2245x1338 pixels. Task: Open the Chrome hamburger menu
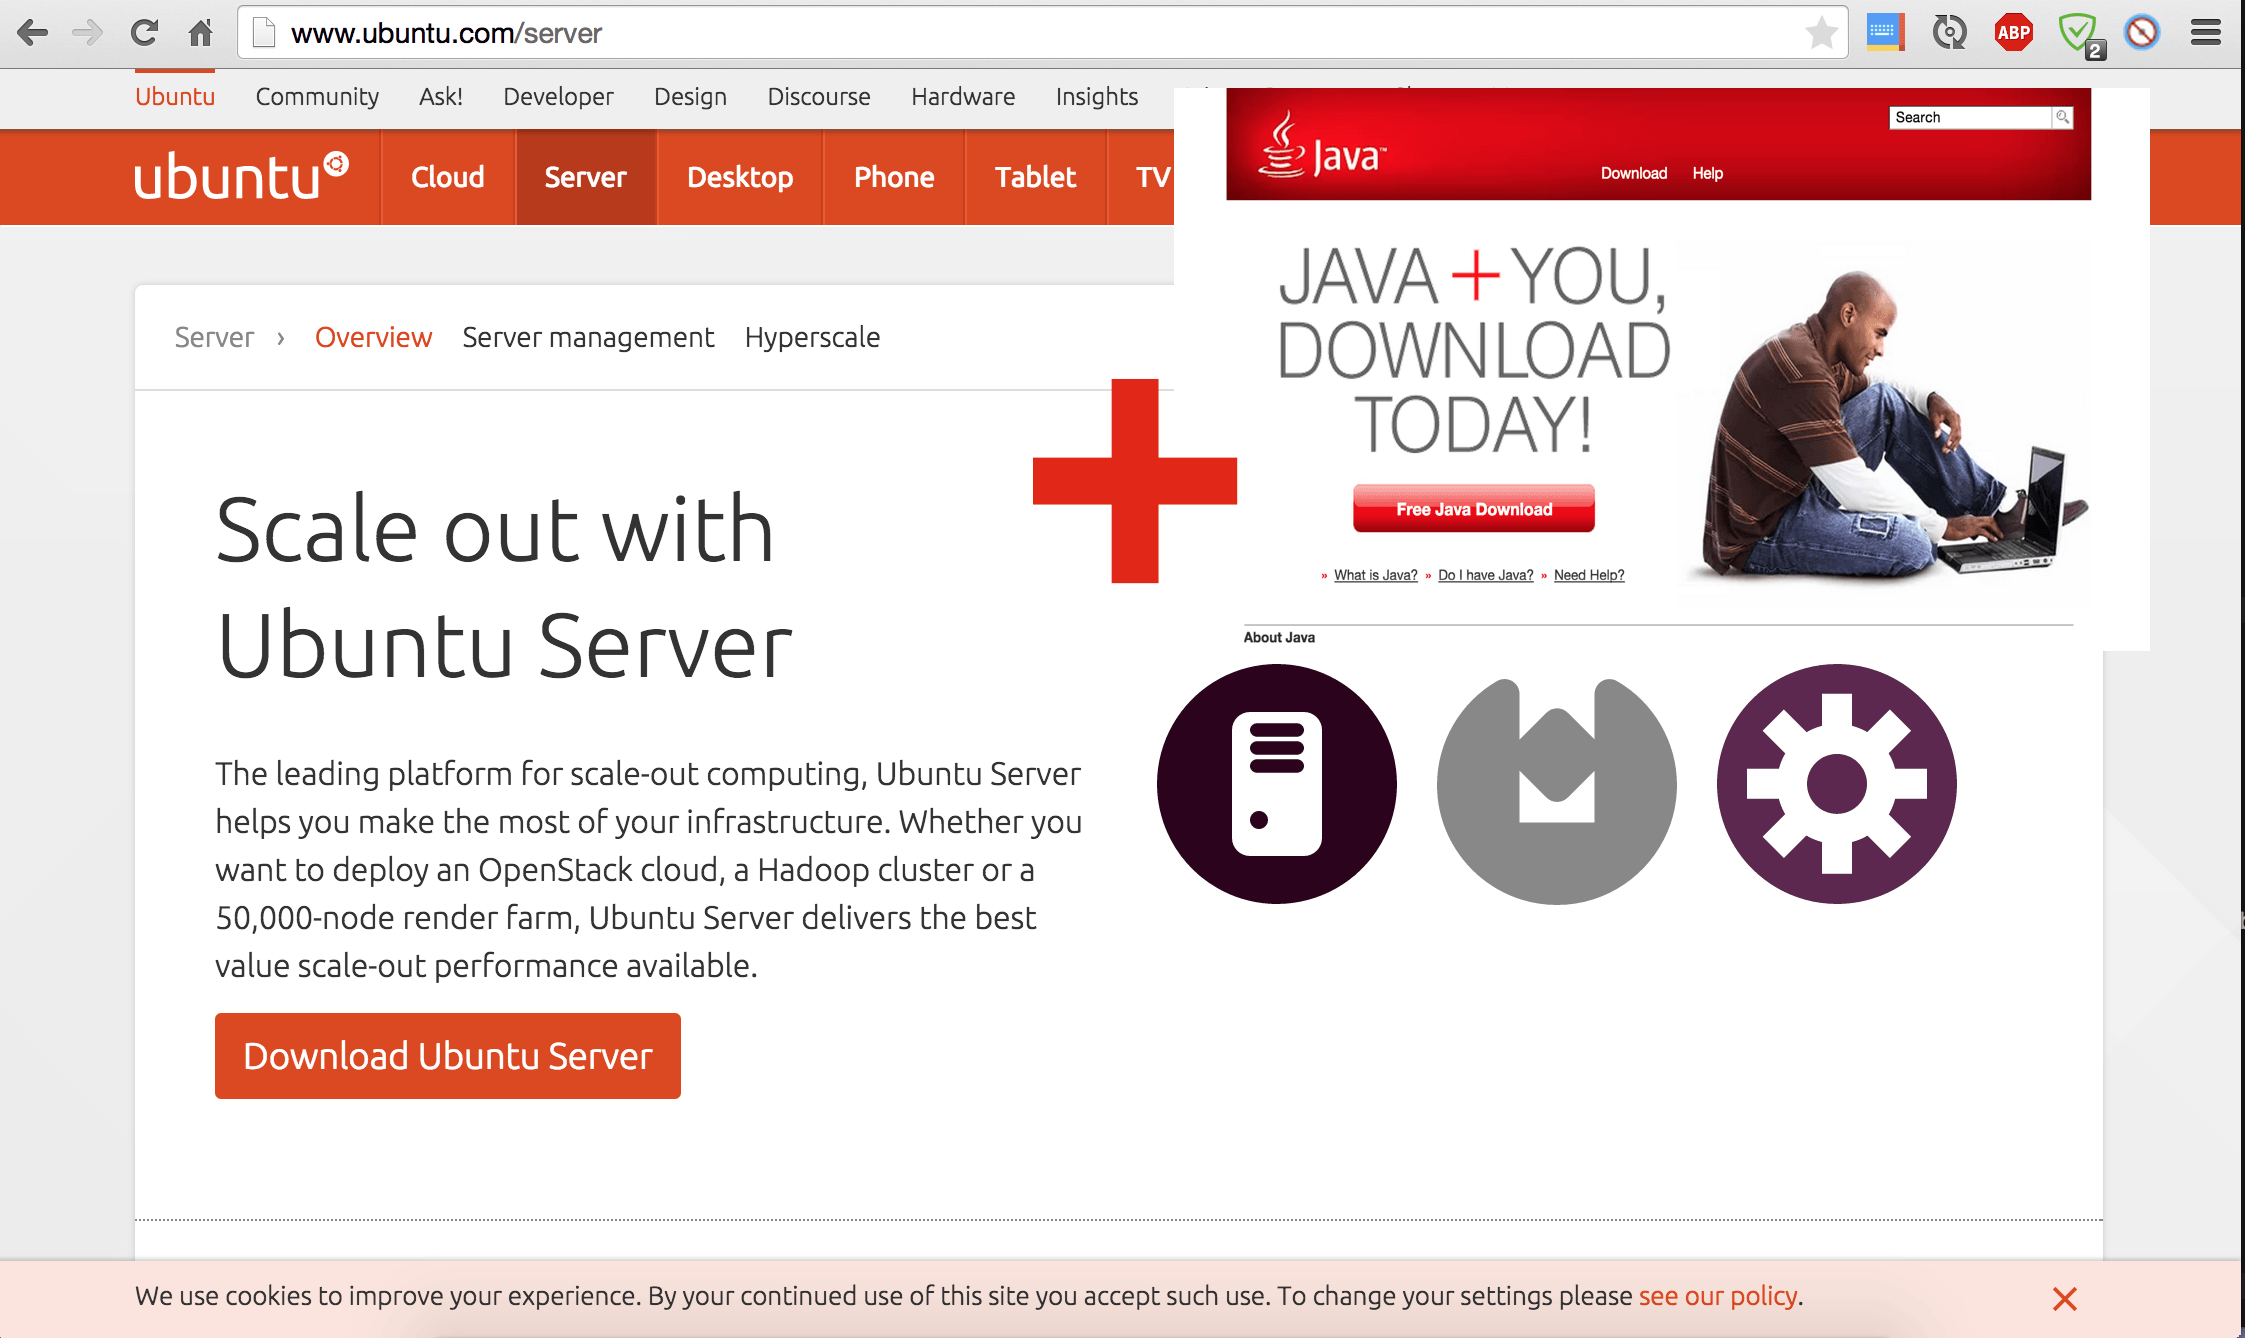point(2205,32)
